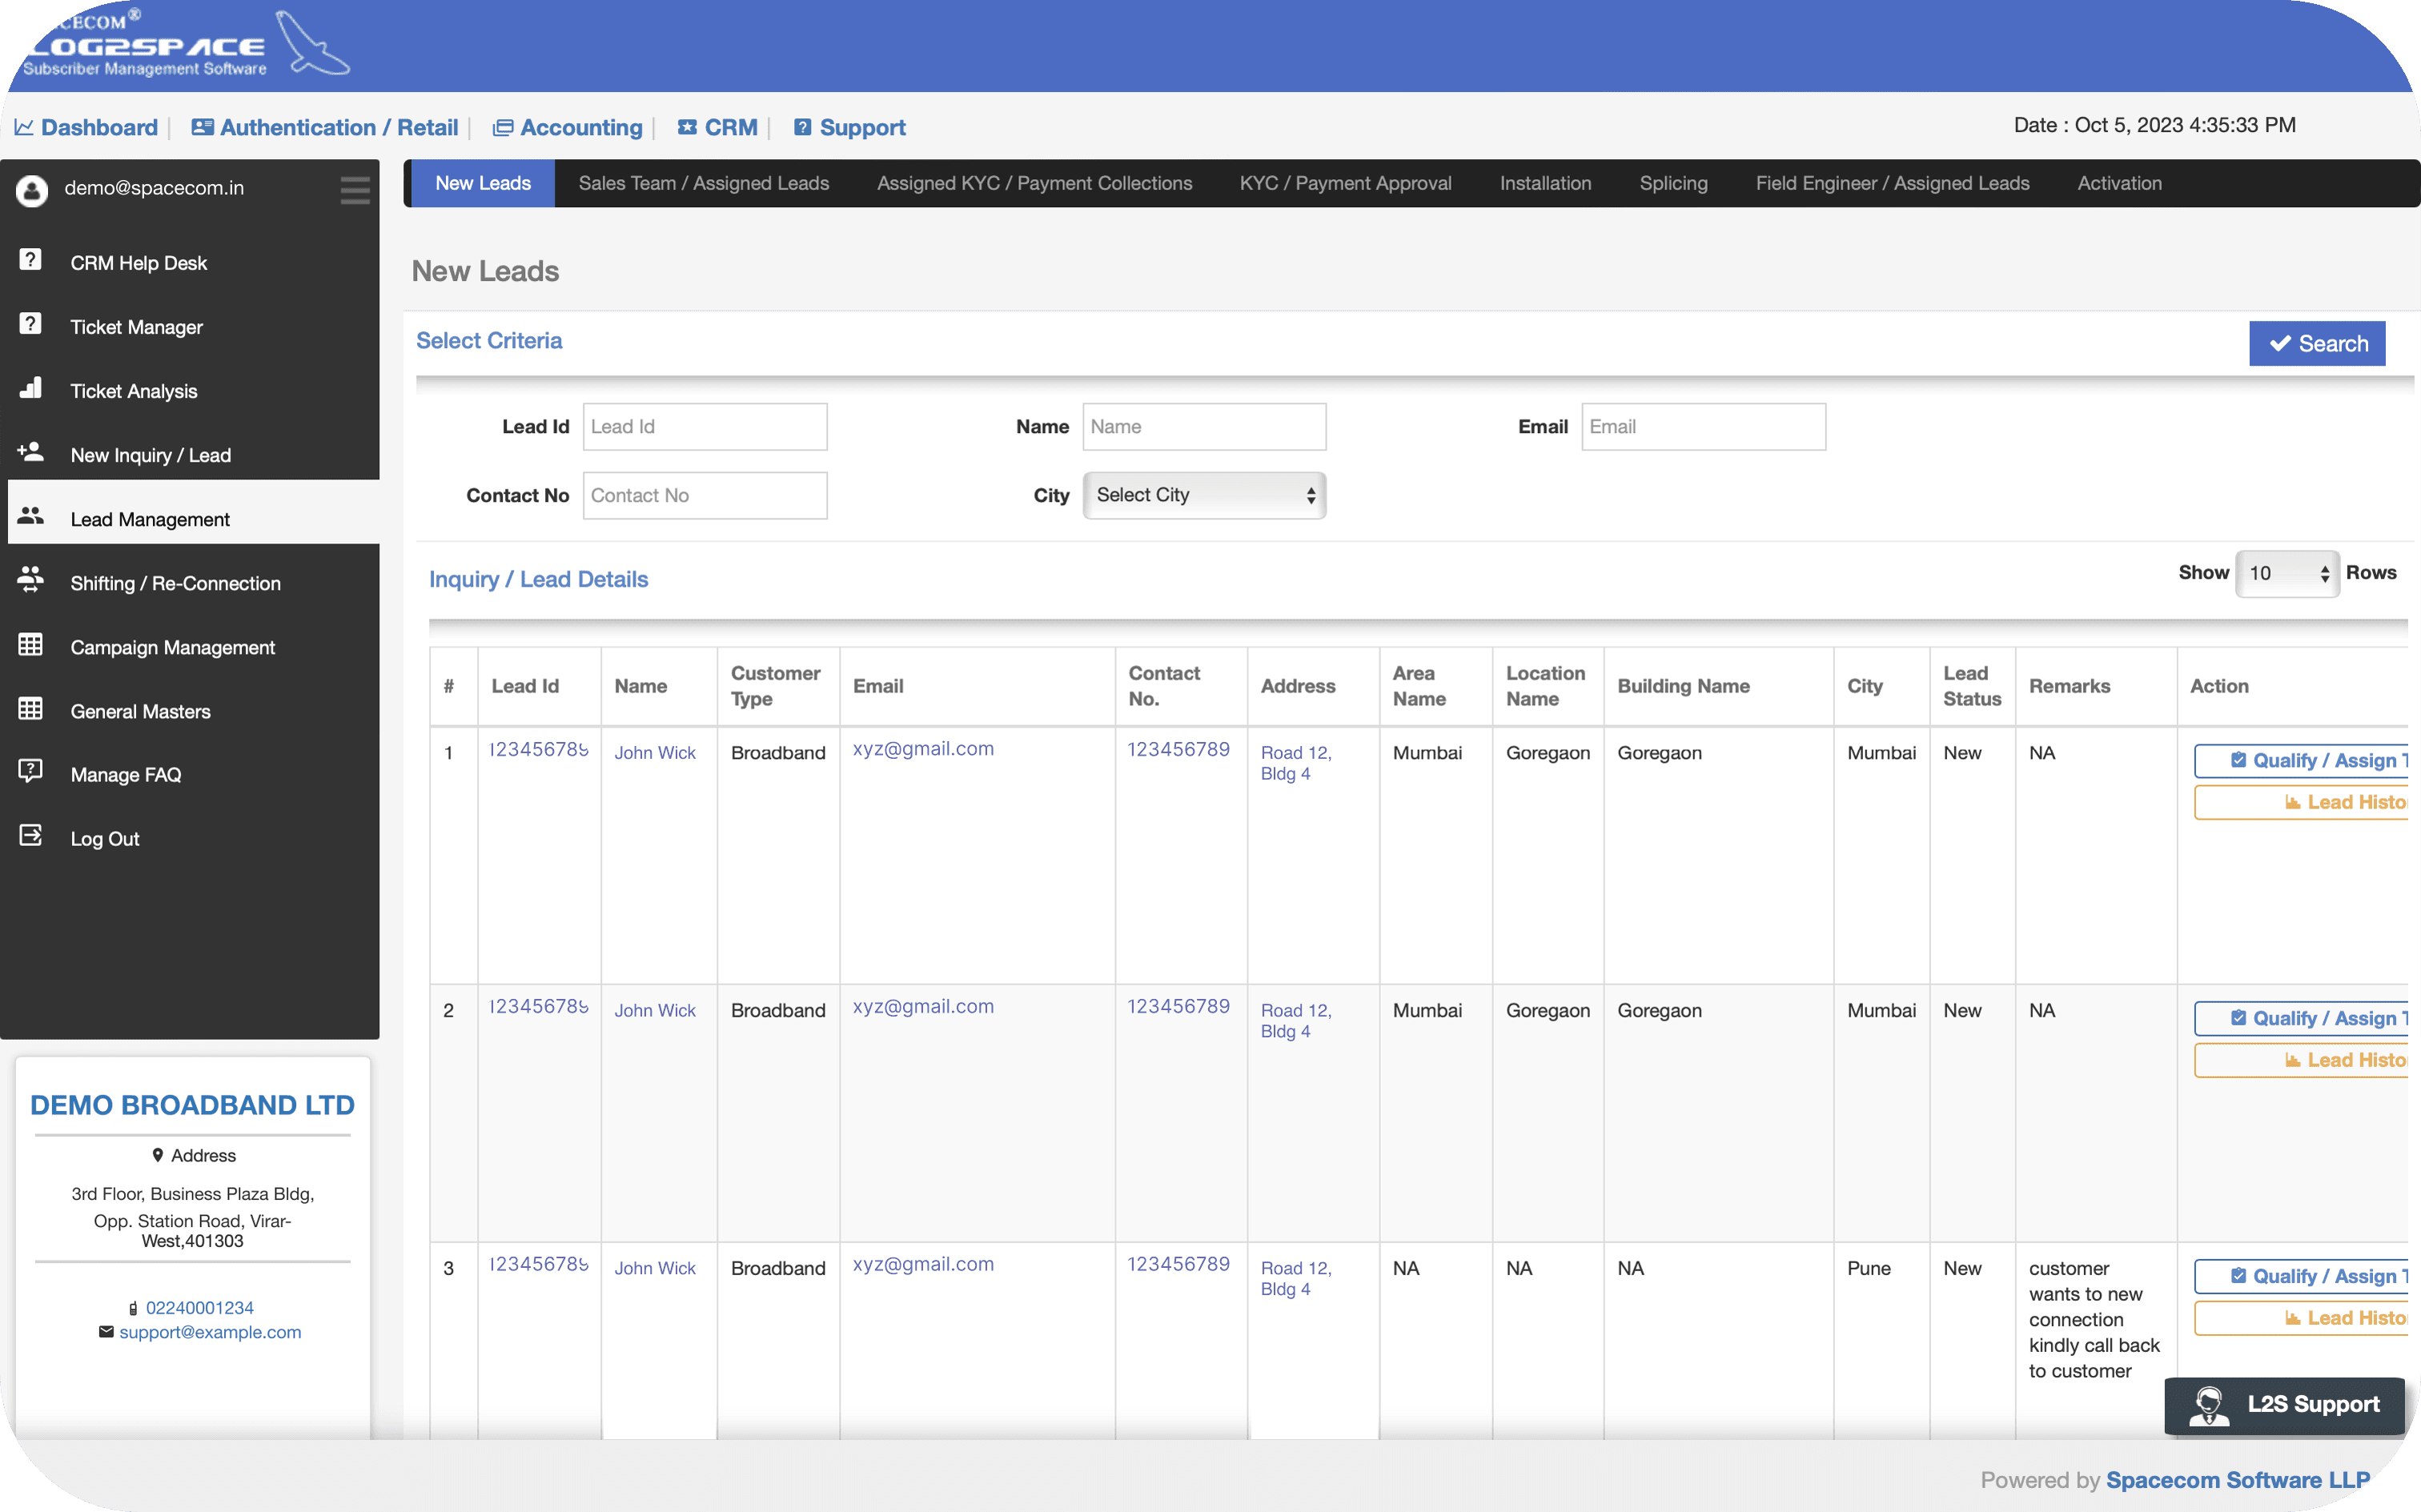Click the Accounting icon in the top nav

coord(502,128)
